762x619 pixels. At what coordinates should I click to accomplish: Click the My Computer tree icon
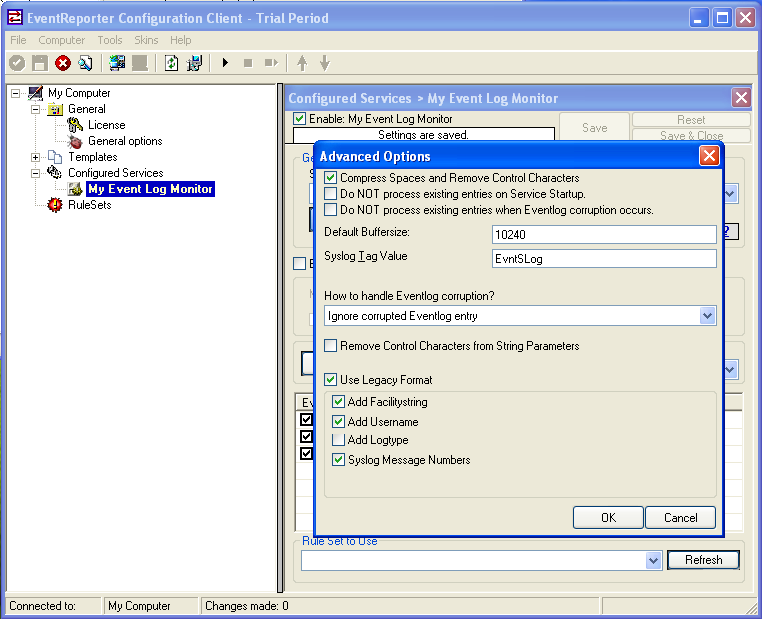[x=36, y=93]
